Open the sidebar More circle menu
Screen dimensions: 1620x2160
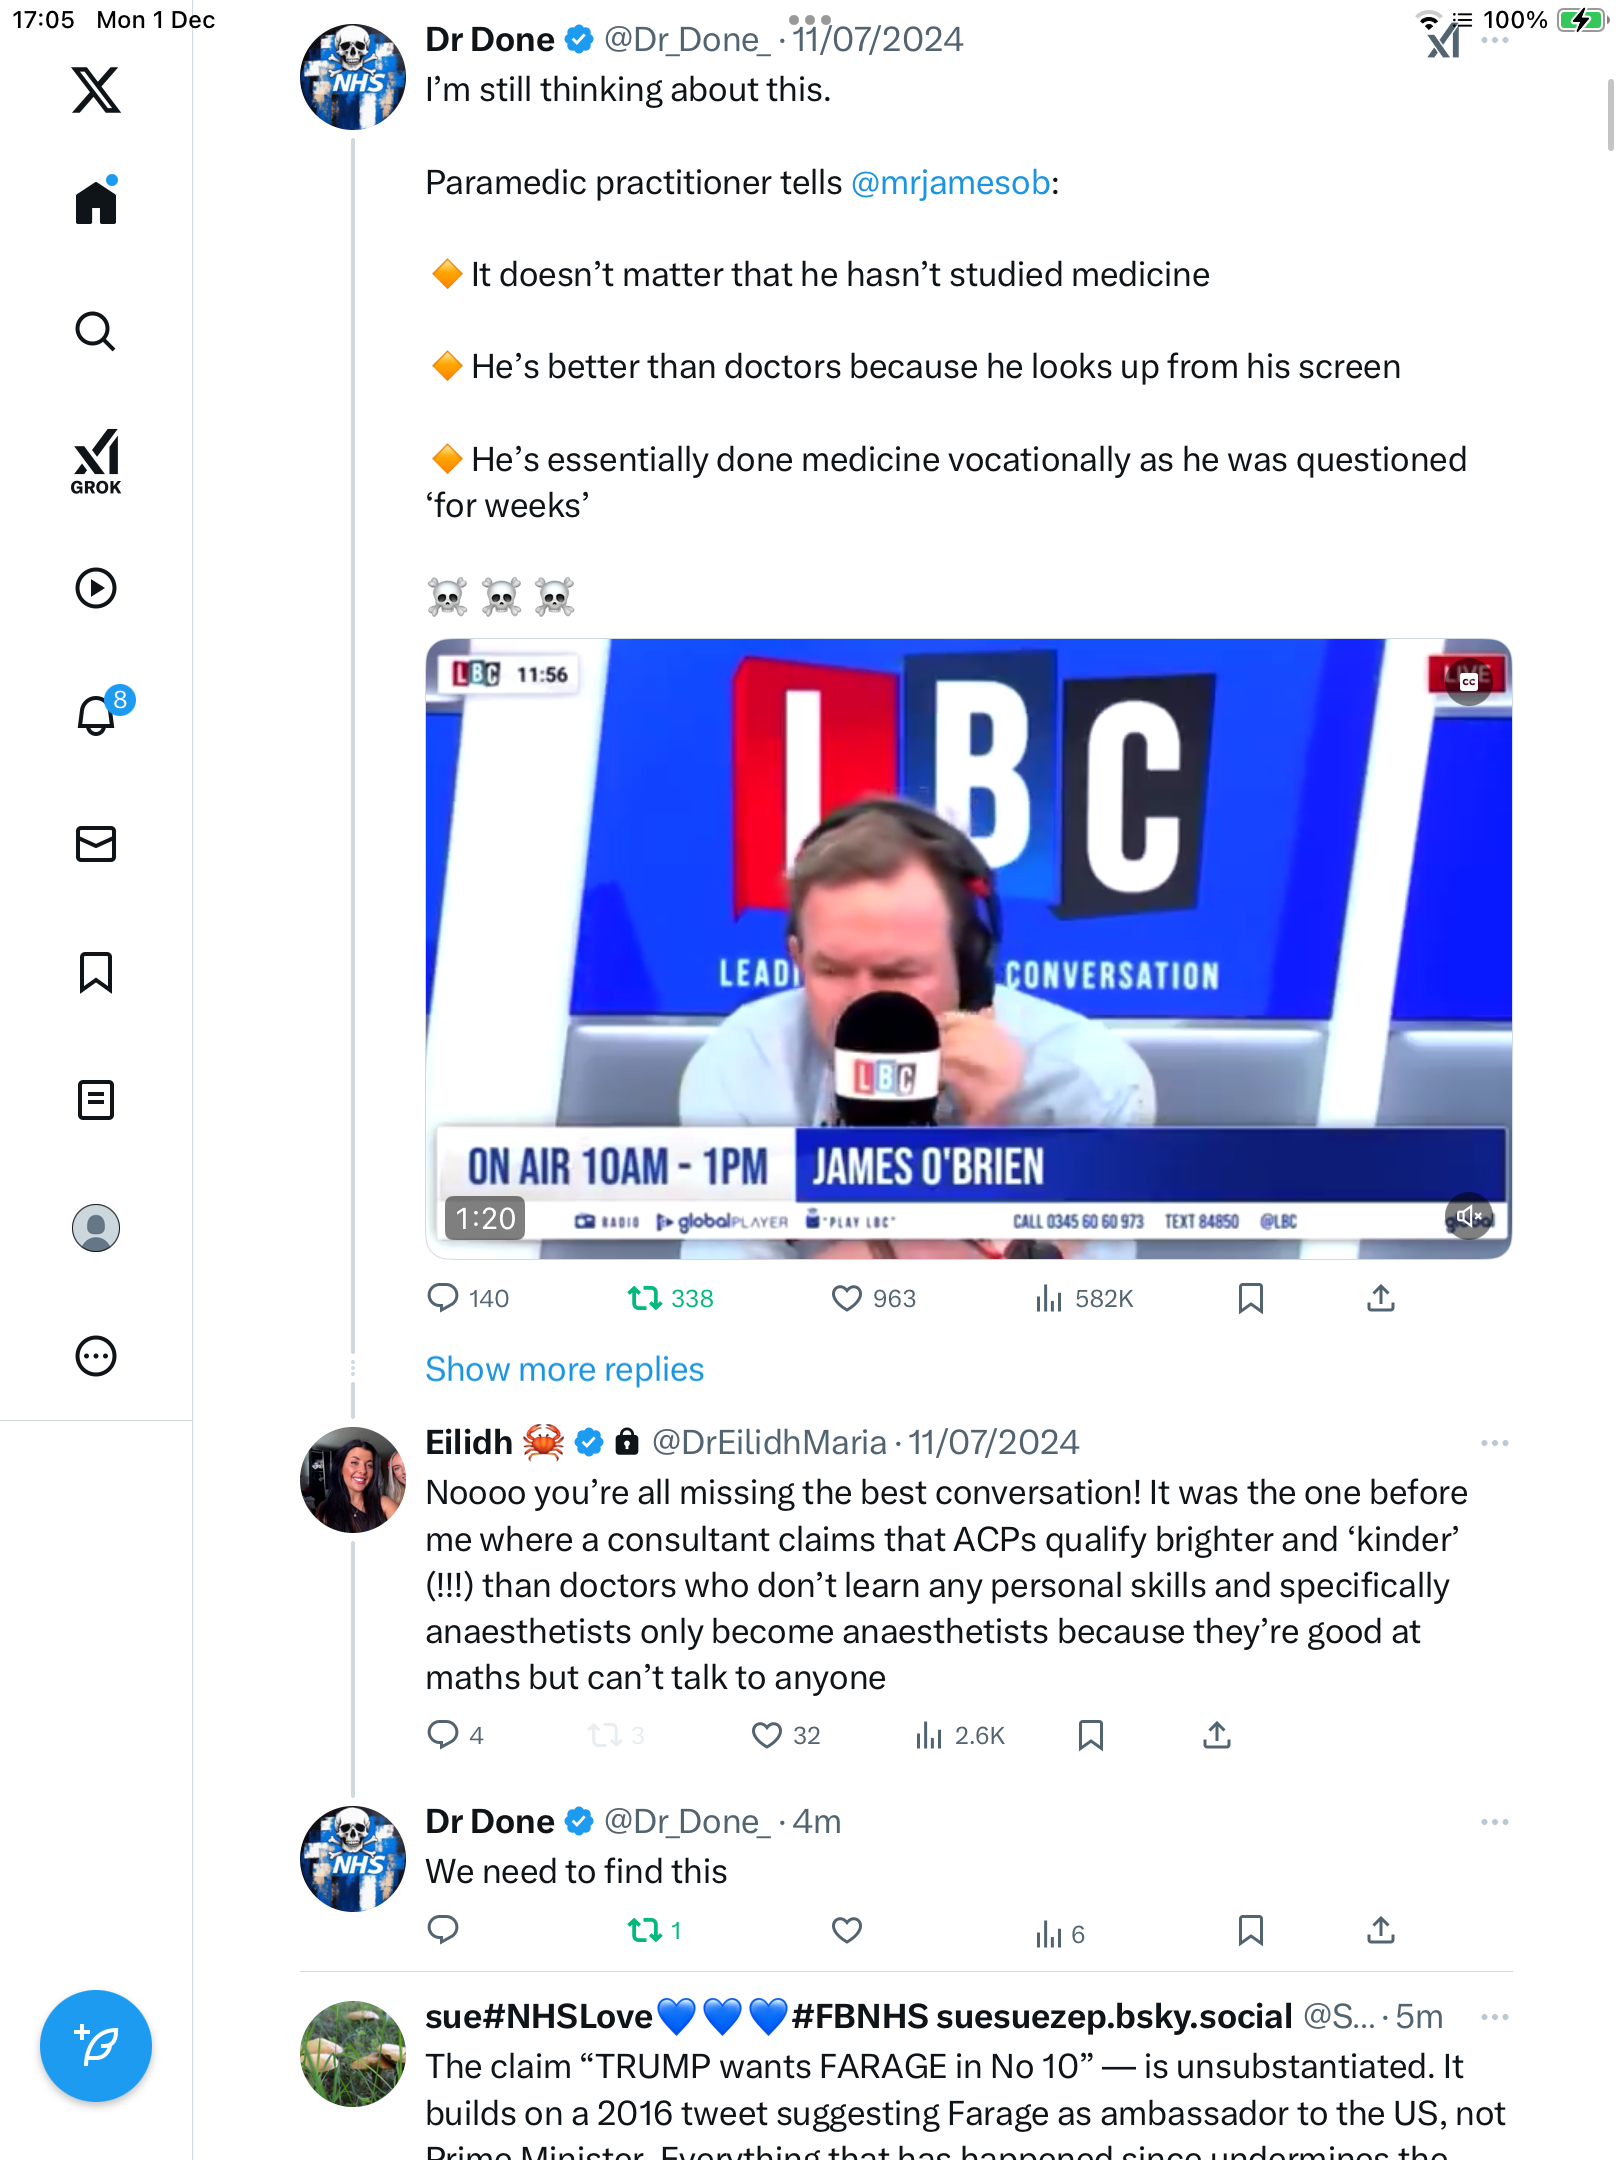96,1356
